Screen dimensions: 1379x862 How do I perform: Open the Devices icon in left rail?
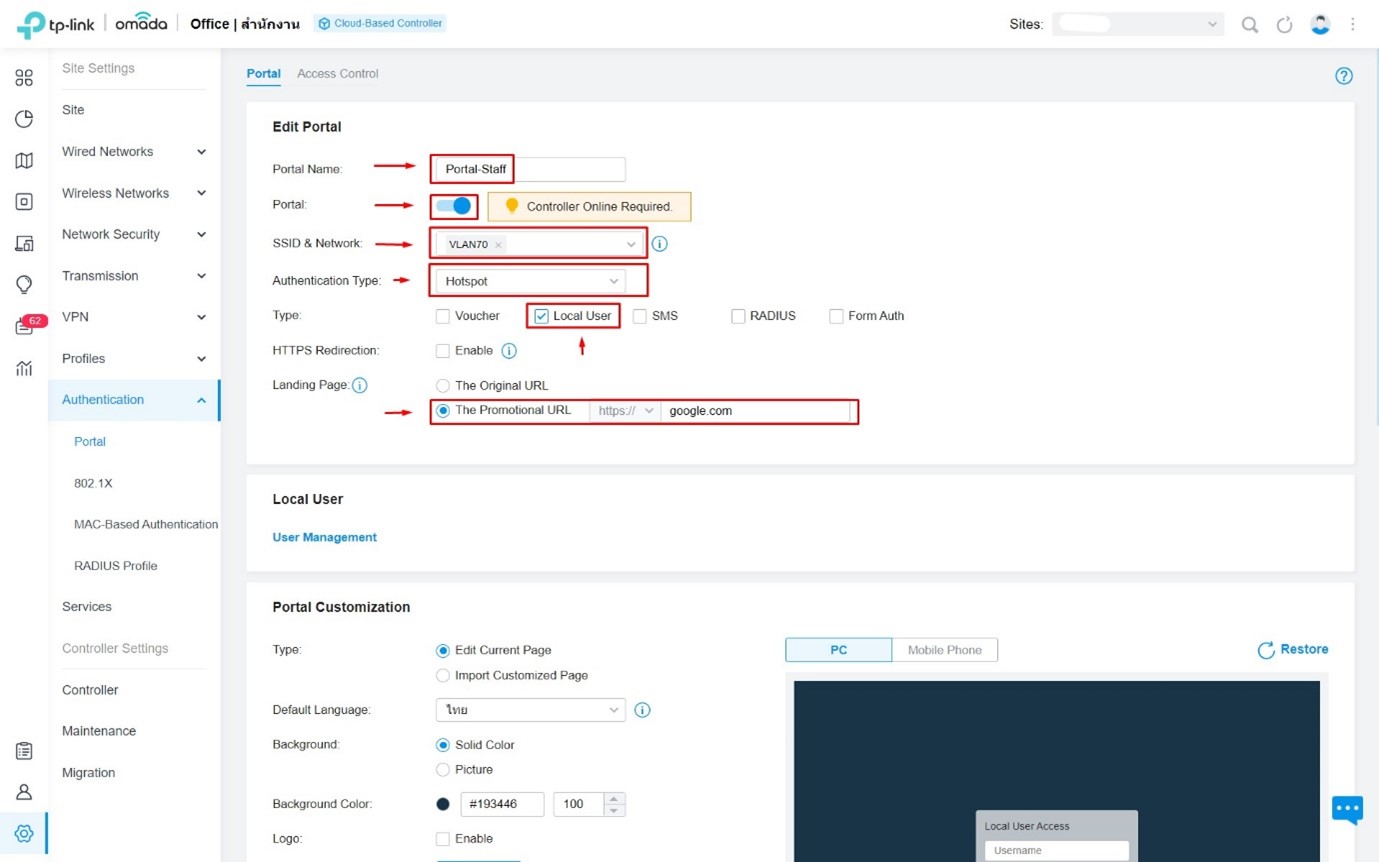(x=24, y=201)
